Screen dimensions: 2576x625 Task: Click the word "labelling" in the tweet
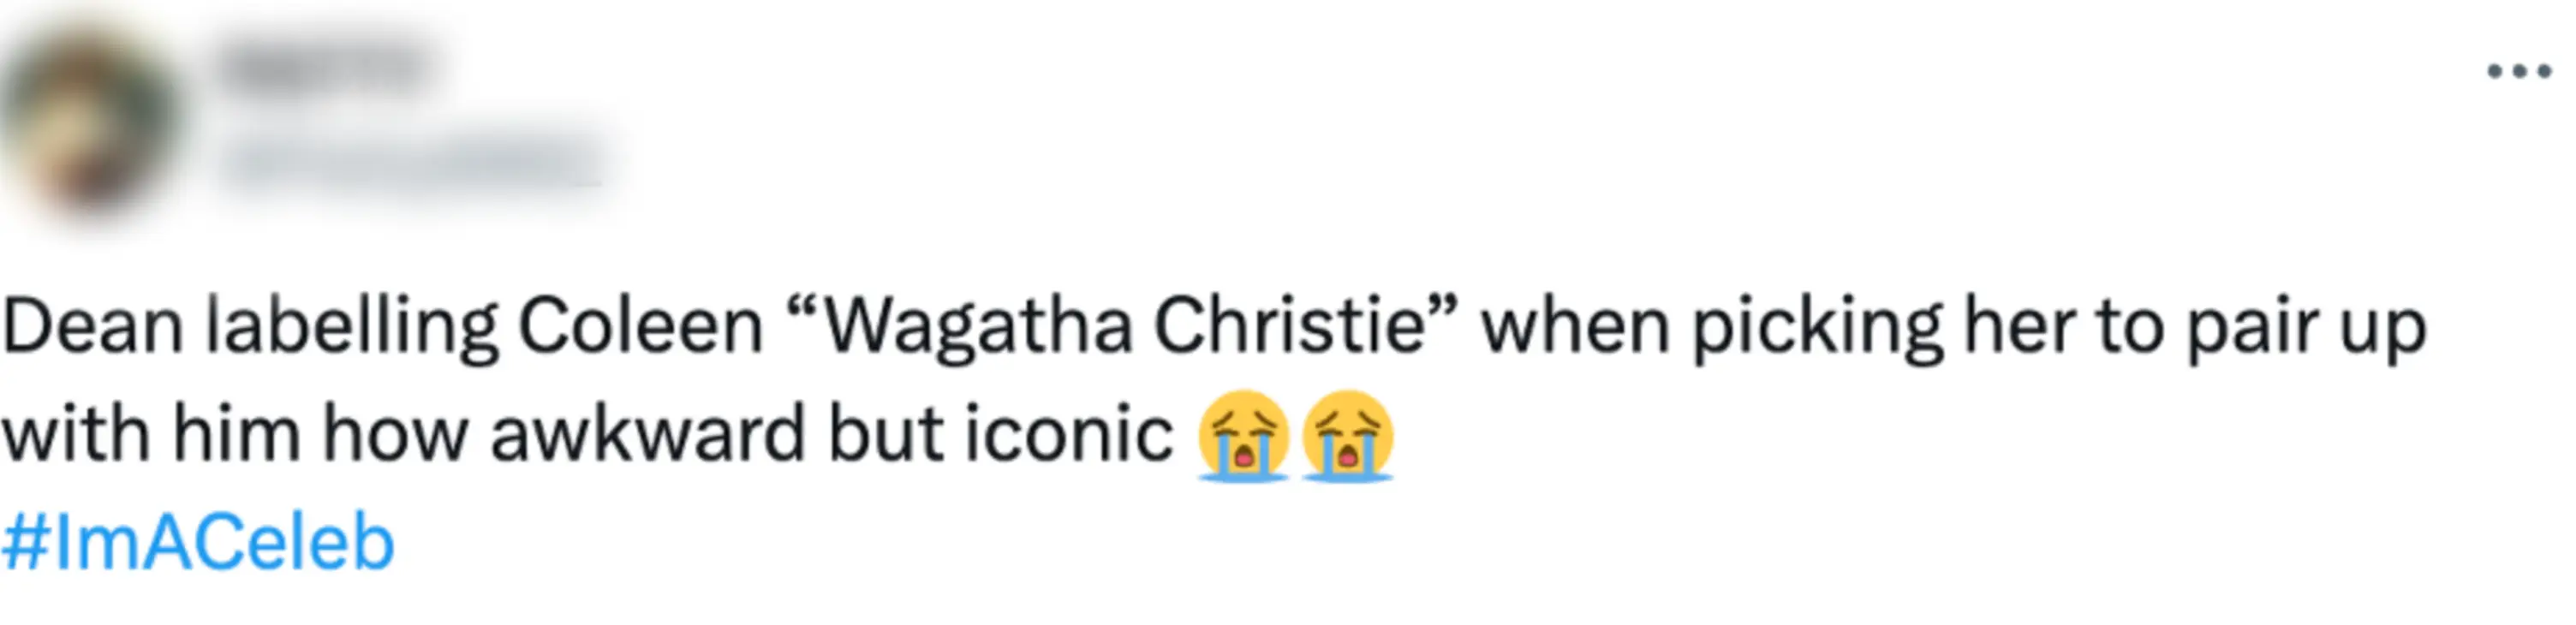(x=351, y=328)
